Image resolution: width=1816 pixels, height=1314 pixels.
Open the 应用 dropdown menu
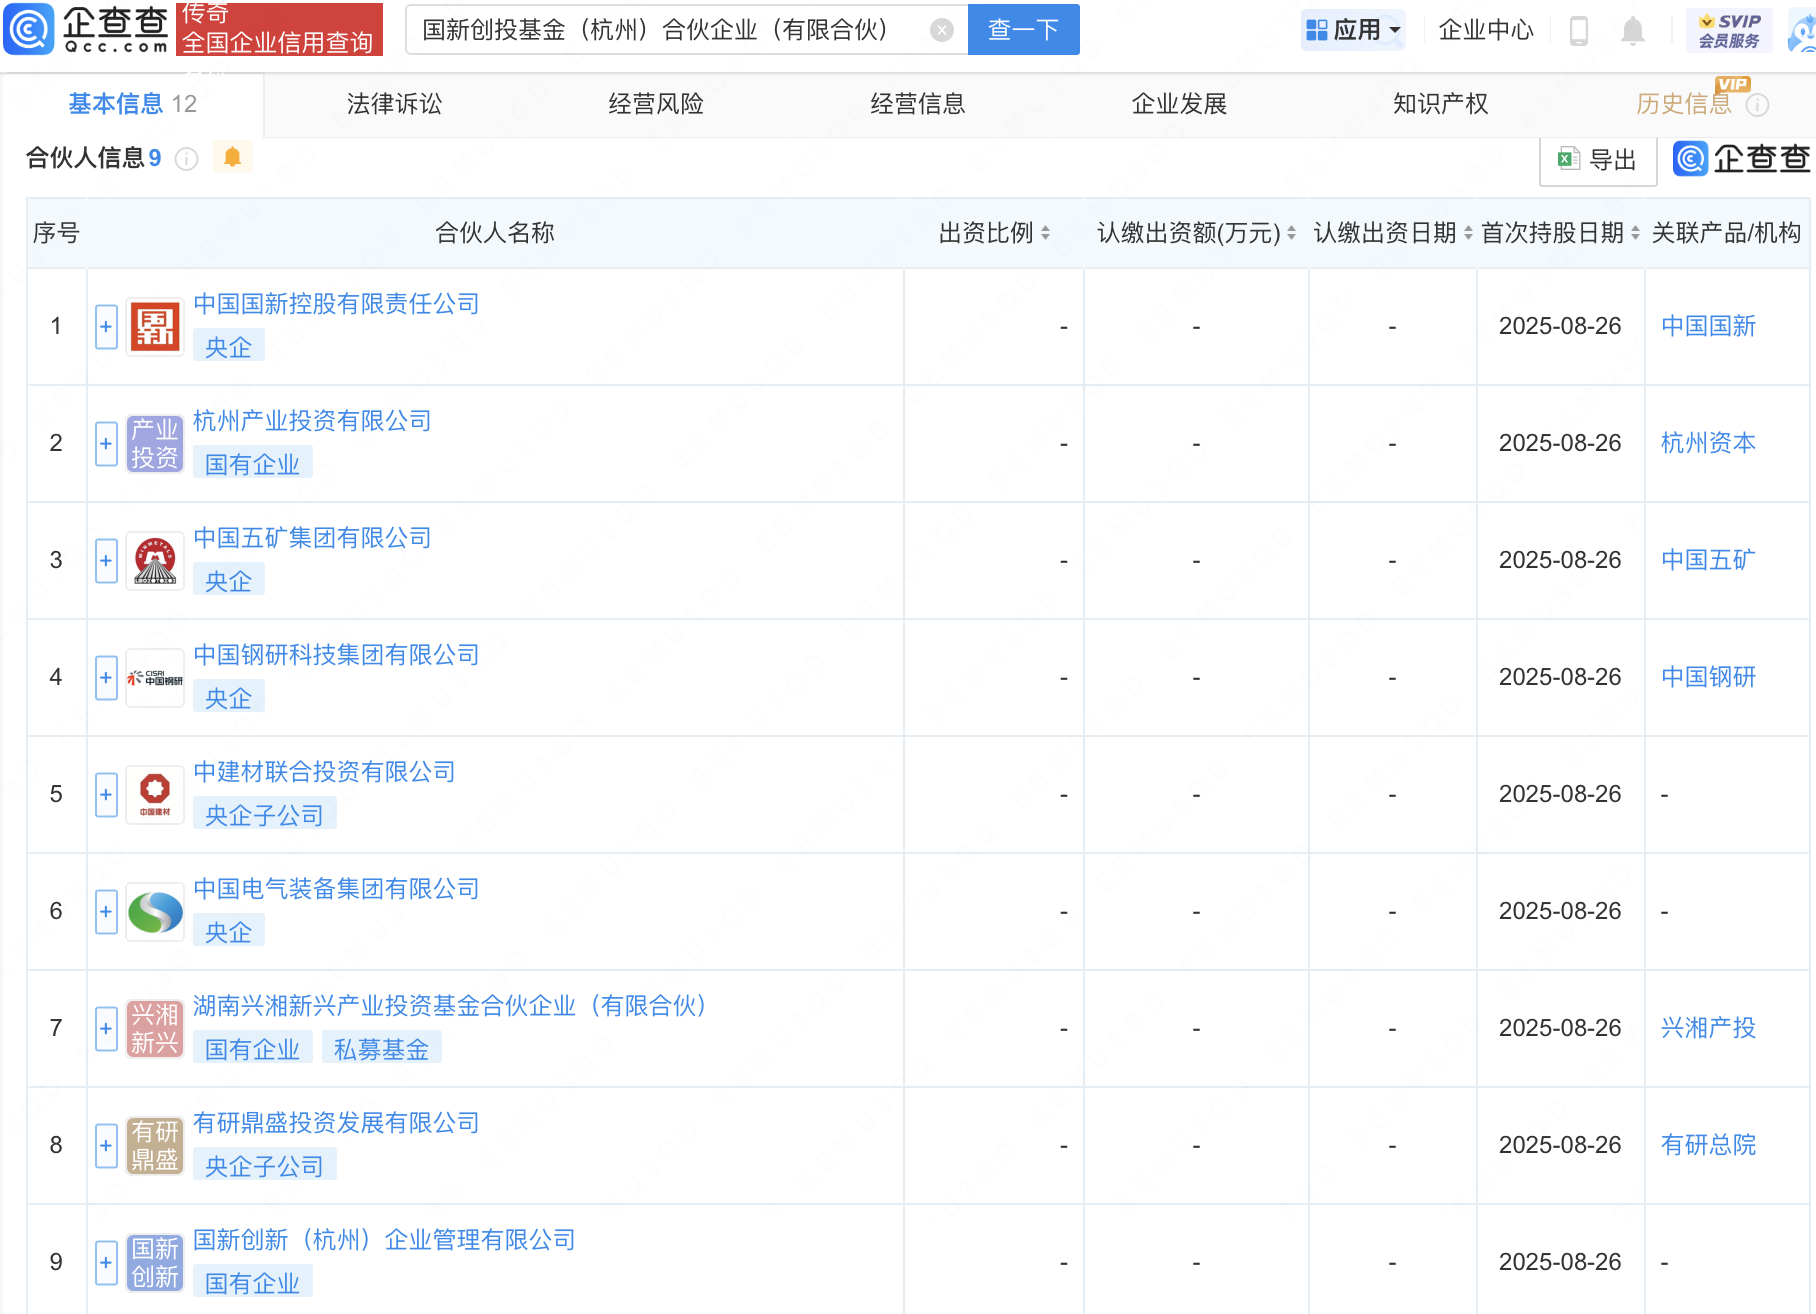click(x=1354, y=30)
